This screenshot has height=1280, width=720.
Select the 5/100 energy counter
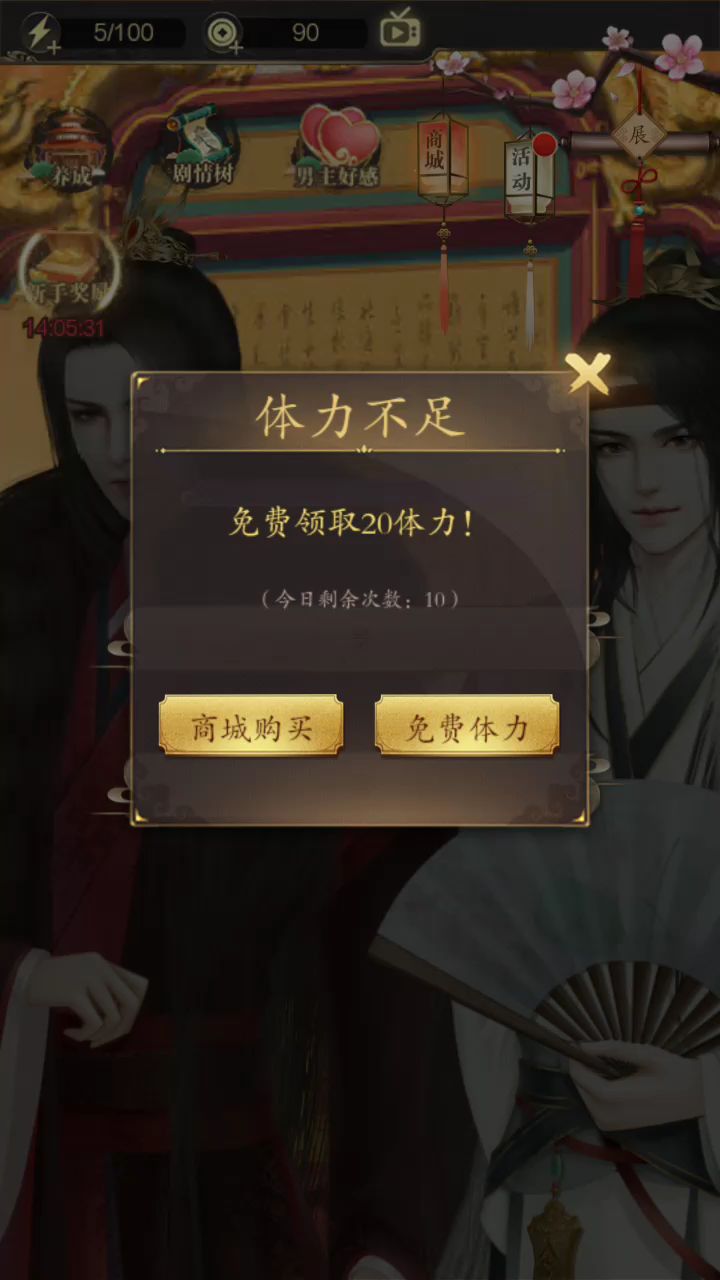(124, 33)
